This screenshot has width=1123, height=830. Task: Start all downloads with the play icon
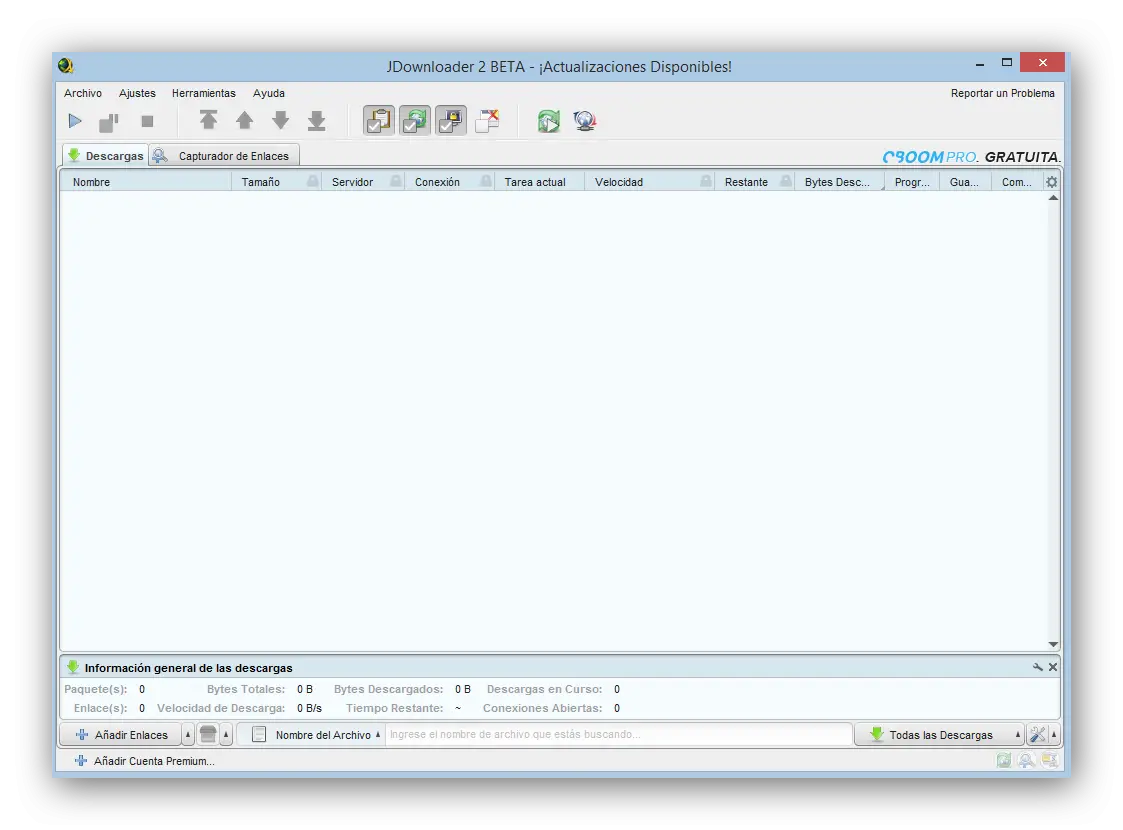click(x=74, y=121)
